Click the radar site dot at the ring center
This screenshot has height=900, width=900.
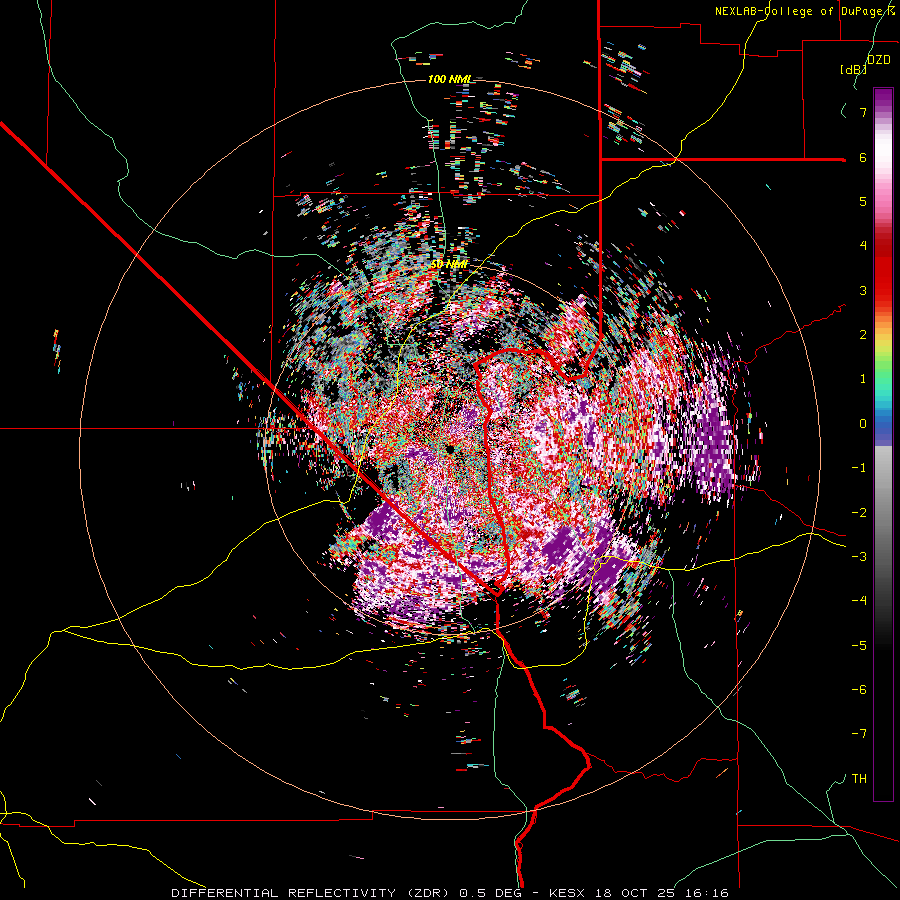pos(451,449)
